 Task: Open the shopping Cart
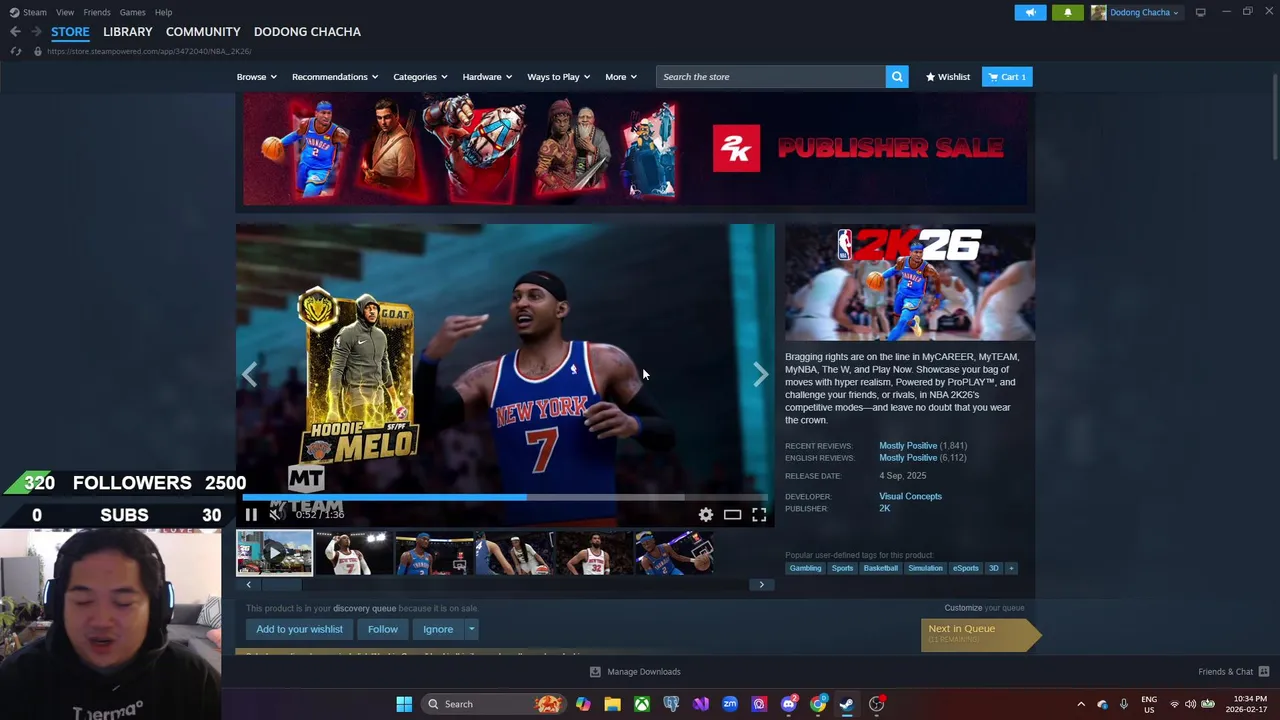pyautogui.click(x=1007, y=77)
